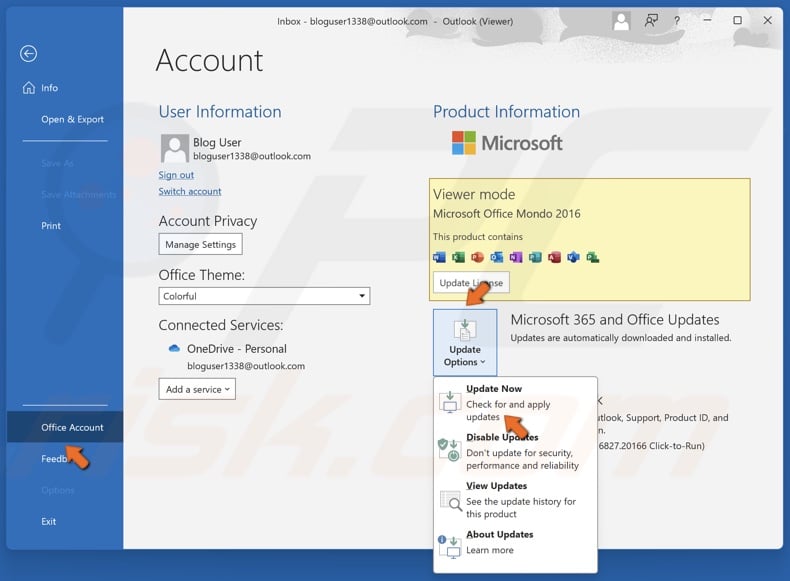Open the Update Options dropdown button
Screen dimensions: 790x581
click(x=465, y=343)
